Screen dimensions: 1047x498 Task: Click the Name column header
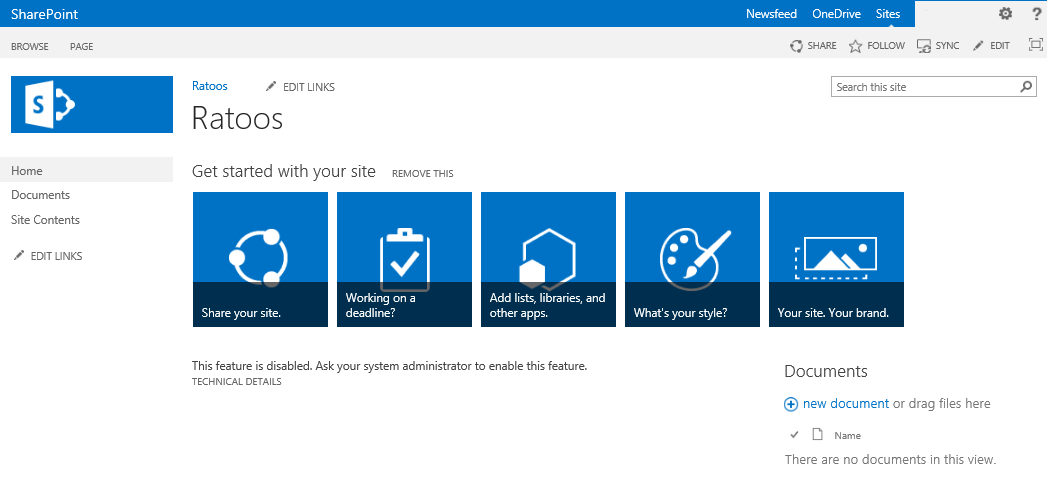(847, 435)
